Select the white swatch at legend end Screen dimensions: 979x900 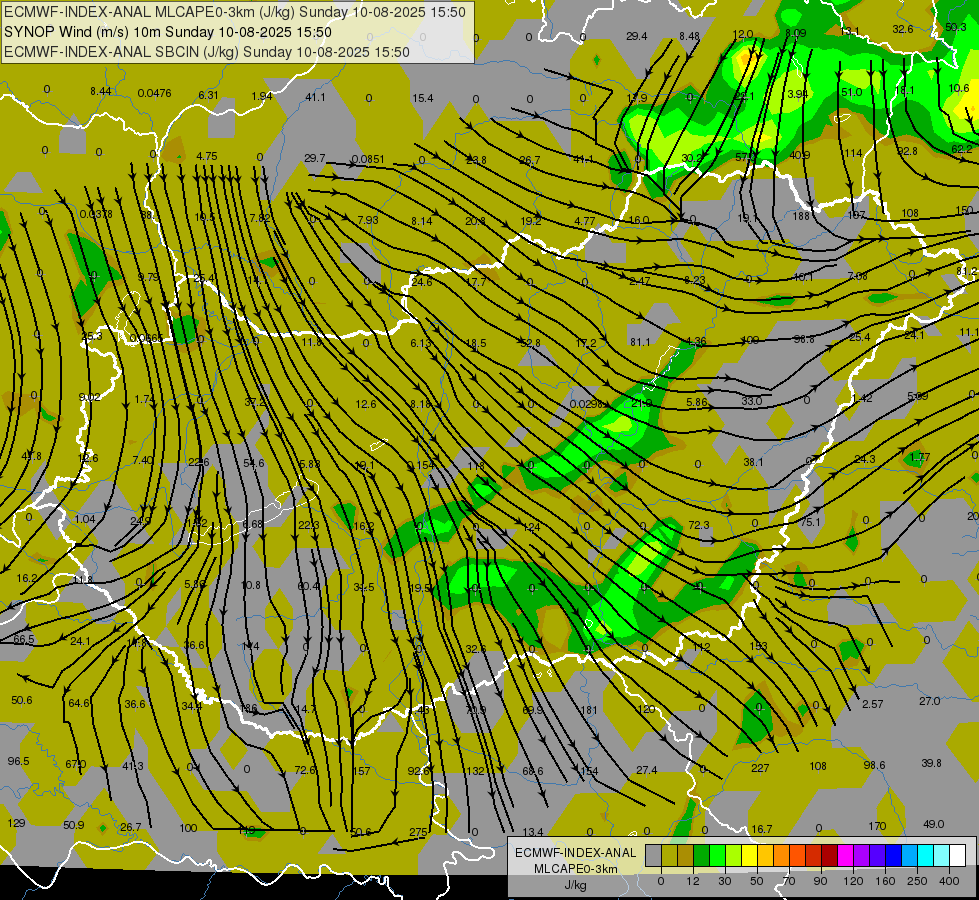(958, 856)
